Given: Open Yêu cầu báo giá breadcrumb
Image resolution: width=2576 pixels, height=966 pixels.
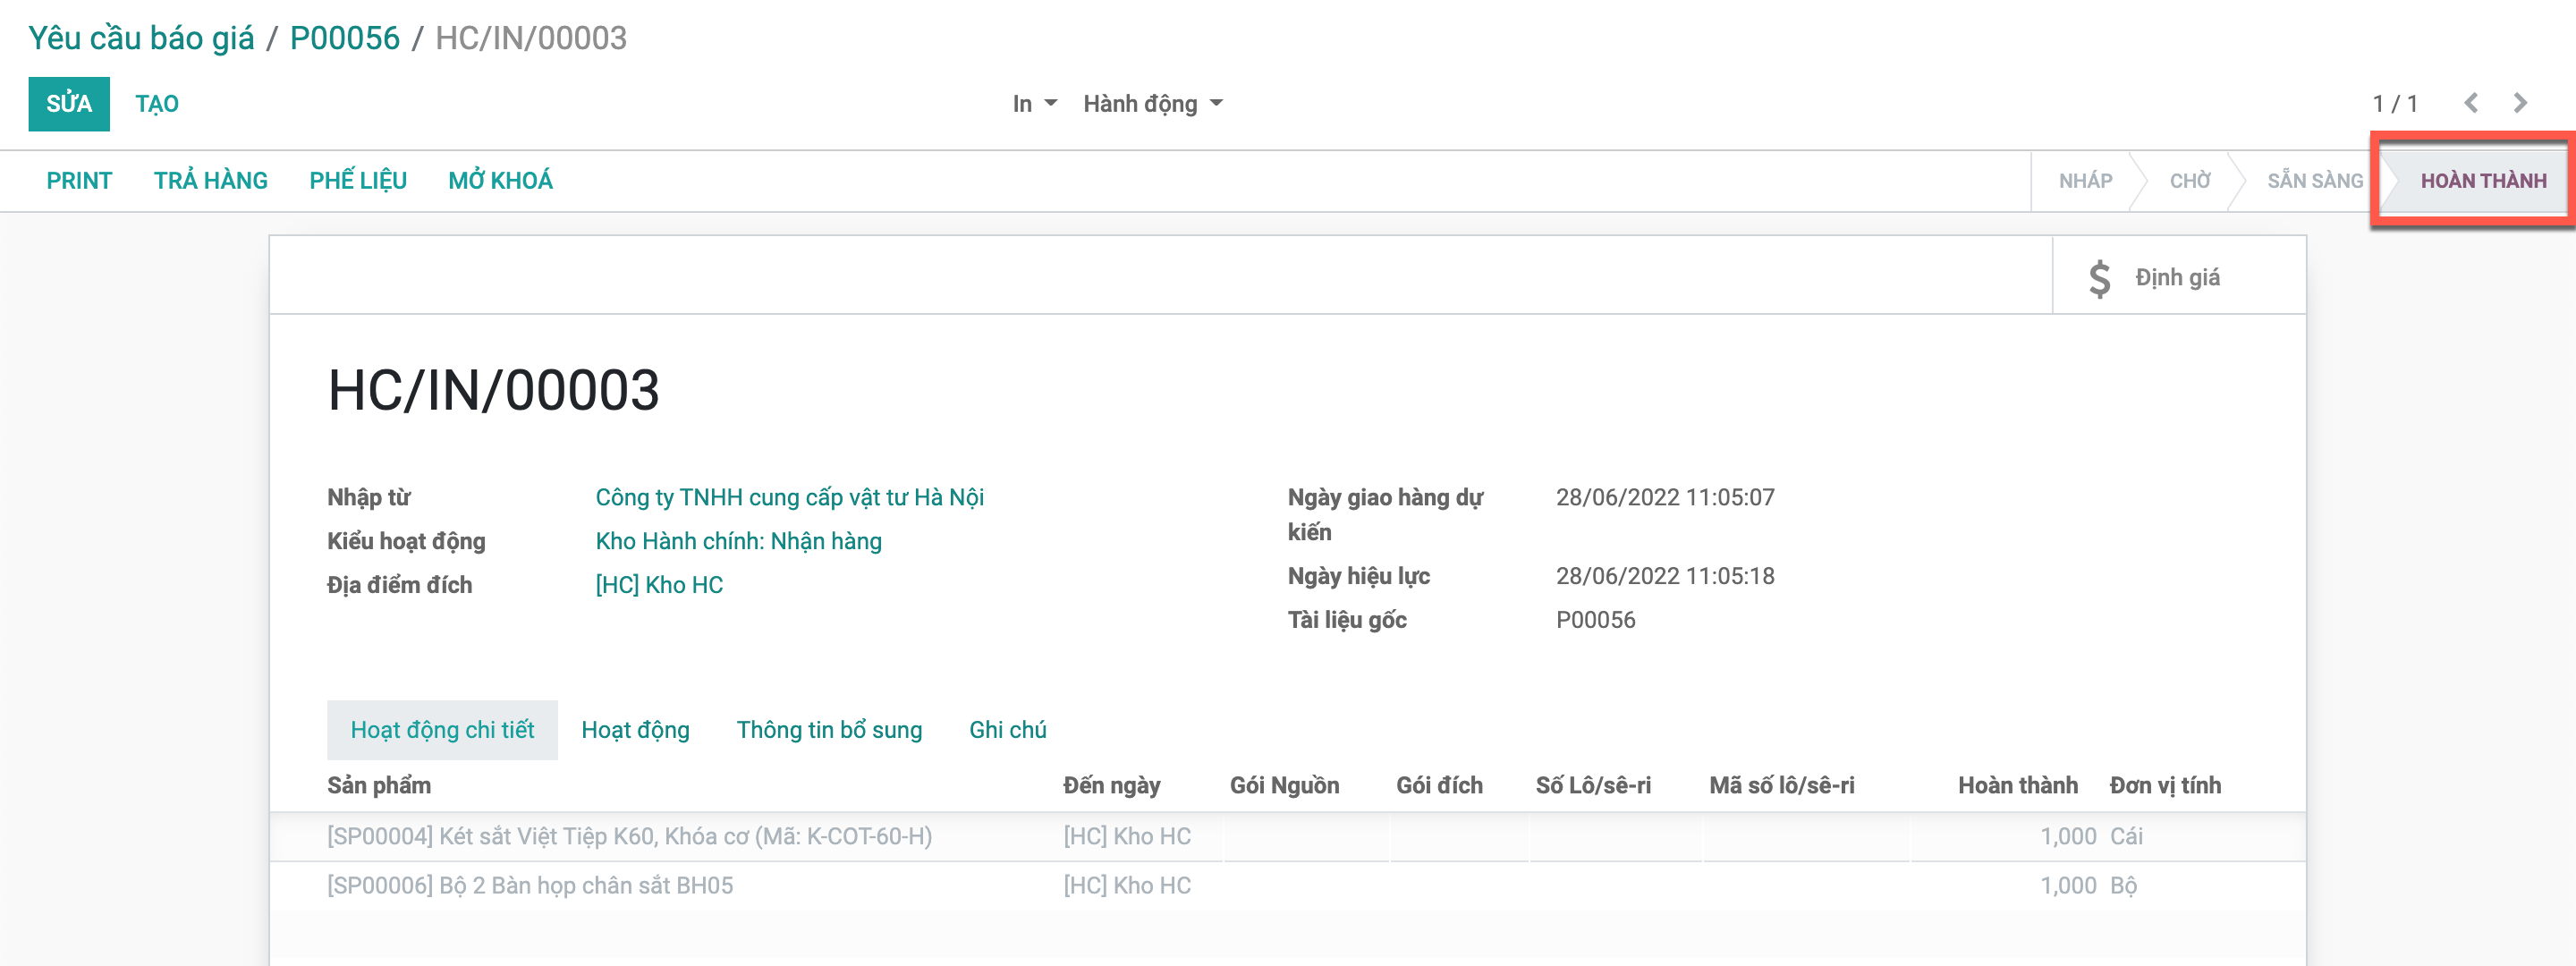Looking at the screenshot, I should click(x=141, y=37).
